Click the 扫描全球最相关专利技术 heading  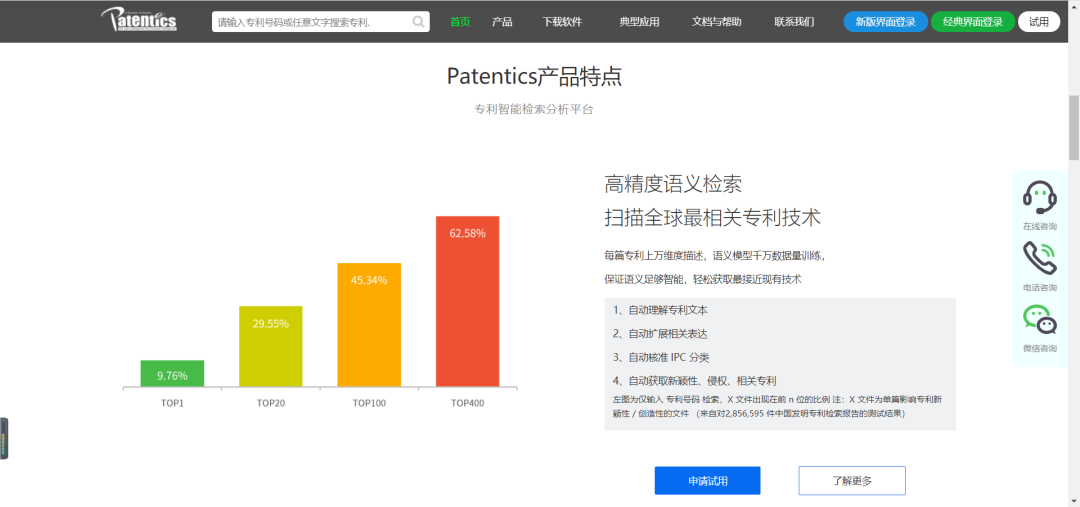coord(712,218)
